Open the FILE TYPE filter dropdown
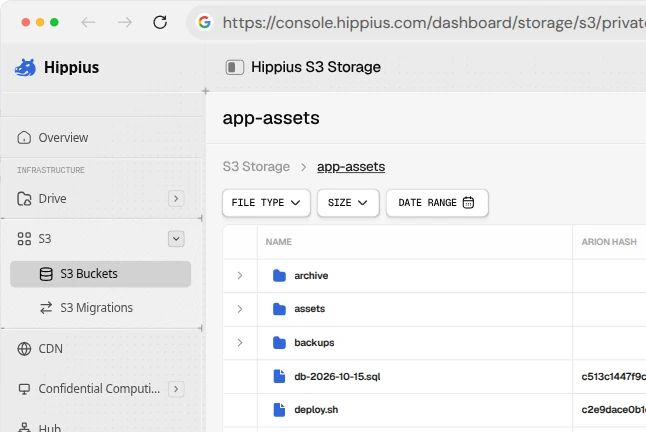Viewport: 646px width, 432px height. (x=266, y=203)
